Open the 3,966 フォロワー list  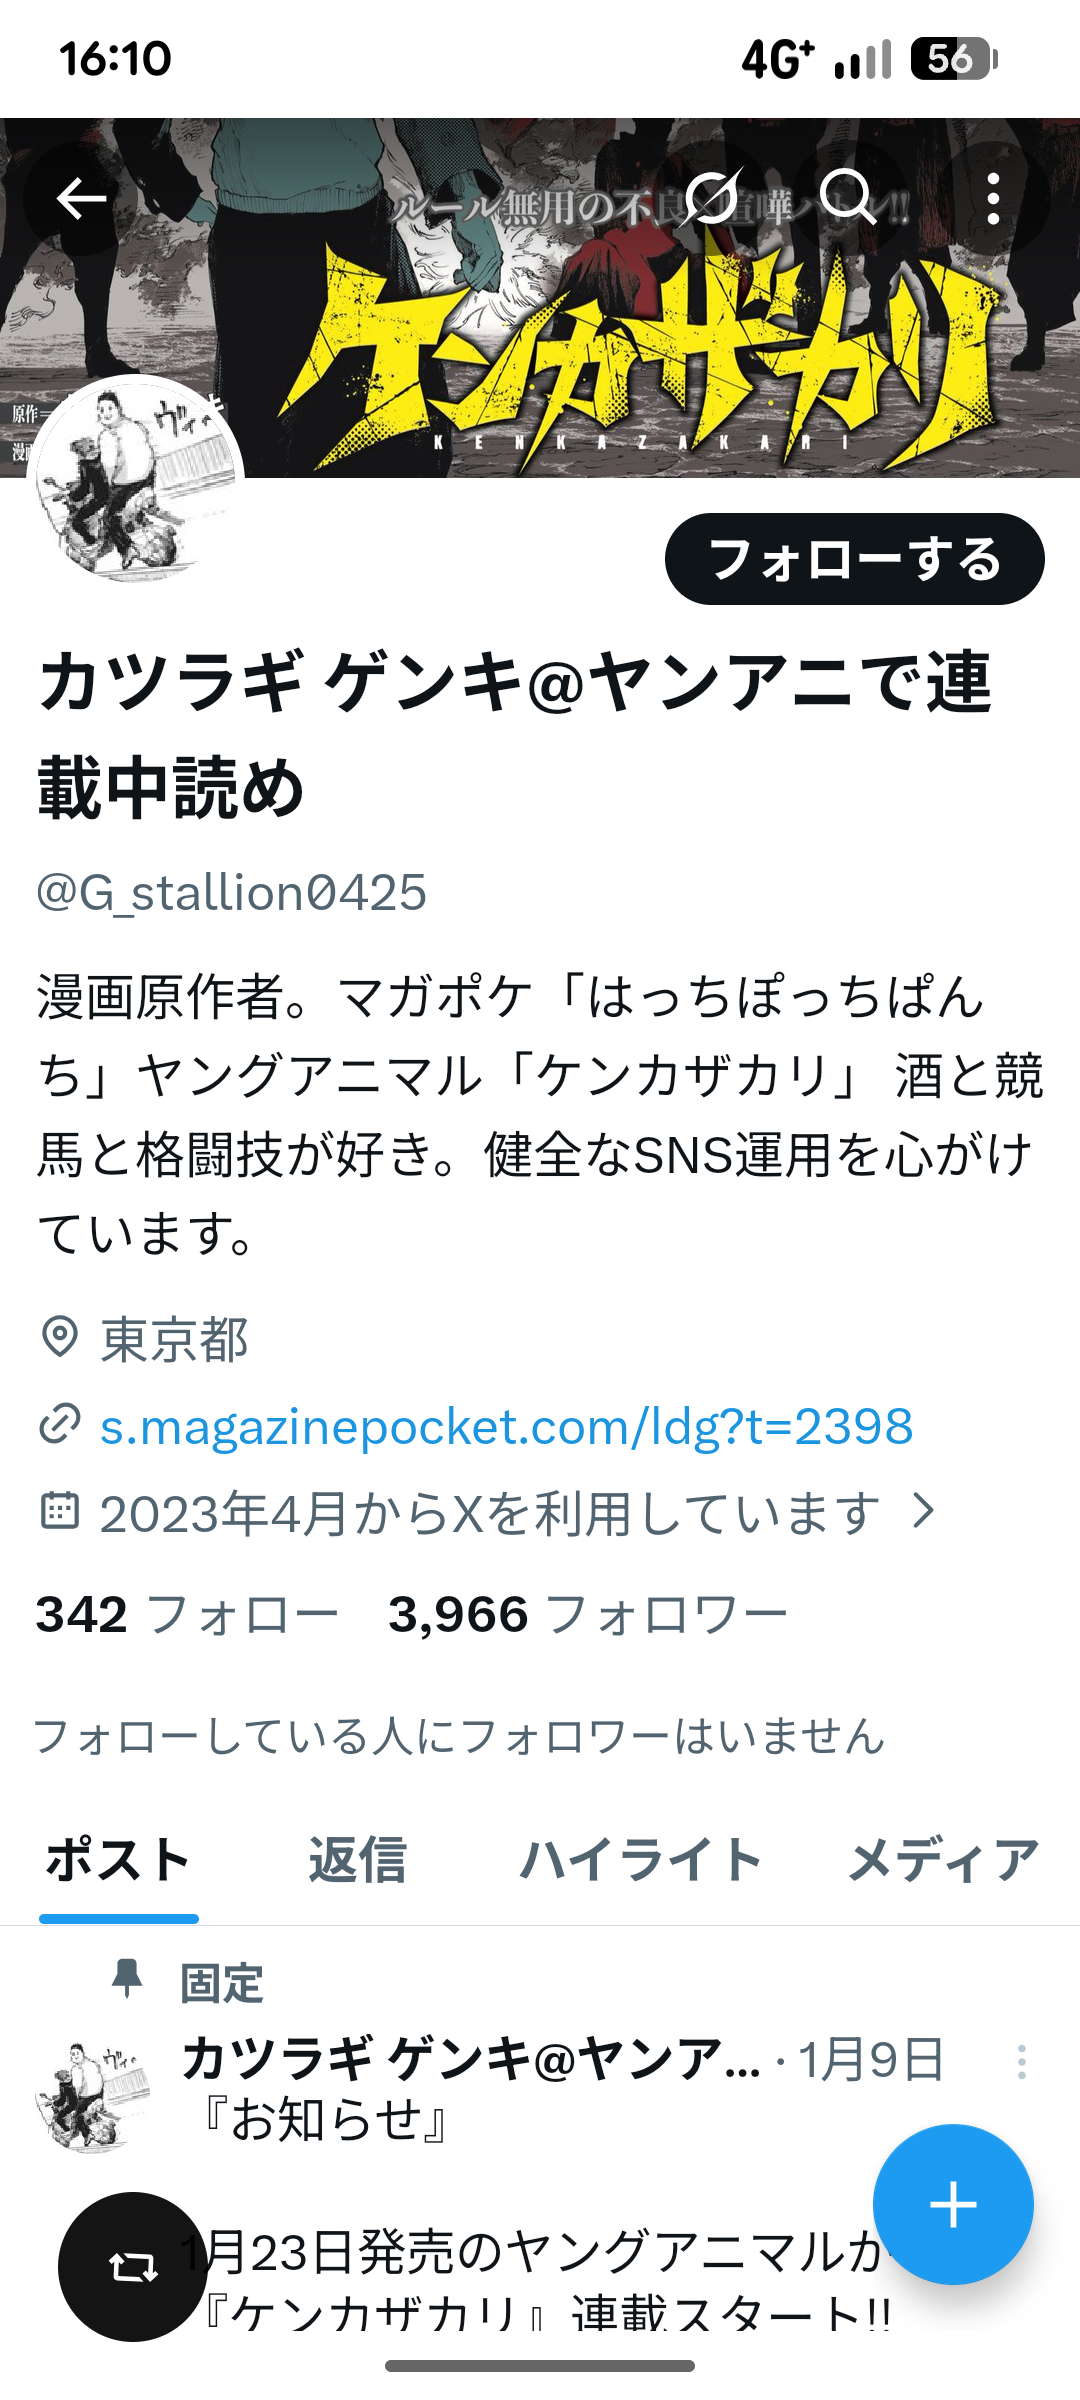[588, 1614]
